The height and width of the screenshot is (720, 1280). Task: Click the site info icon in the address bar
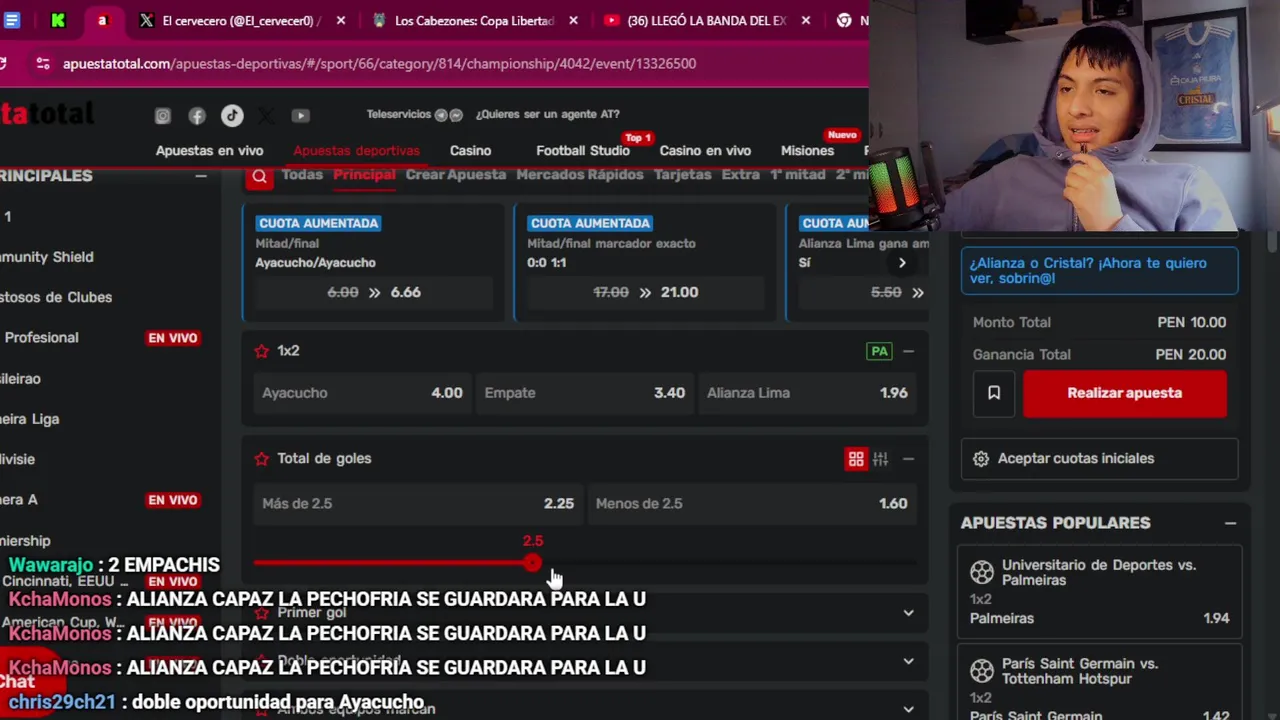tap(42, 63)
